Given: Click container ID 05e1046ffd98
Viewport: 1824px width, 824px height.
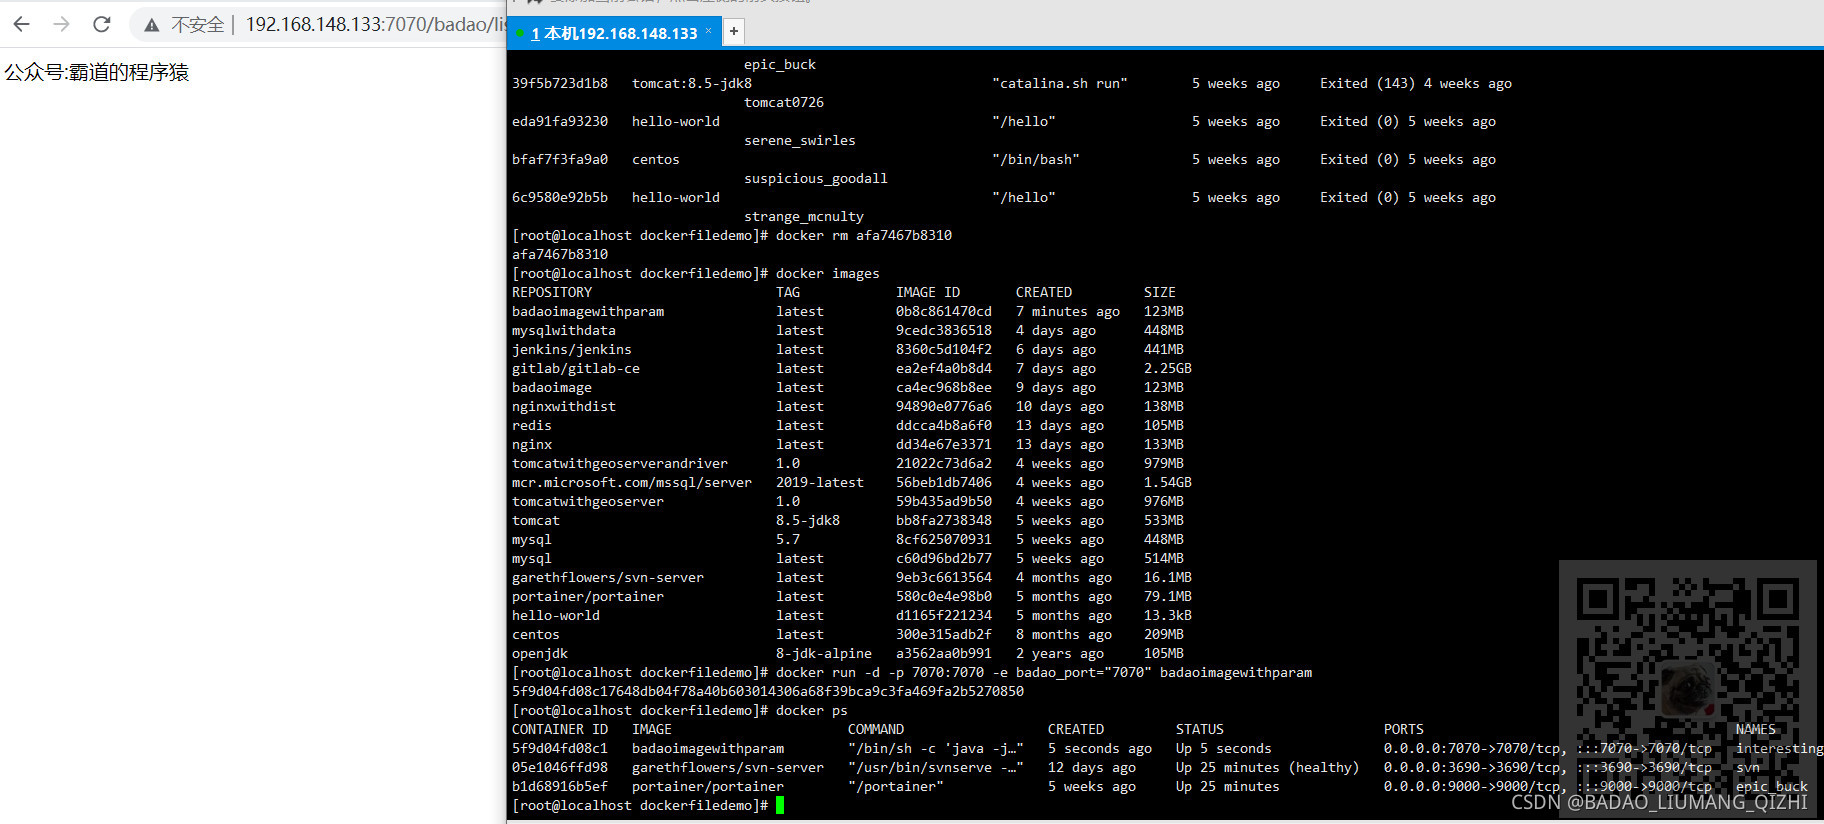Looking at the screenshot, I should [x=560, y=767].
